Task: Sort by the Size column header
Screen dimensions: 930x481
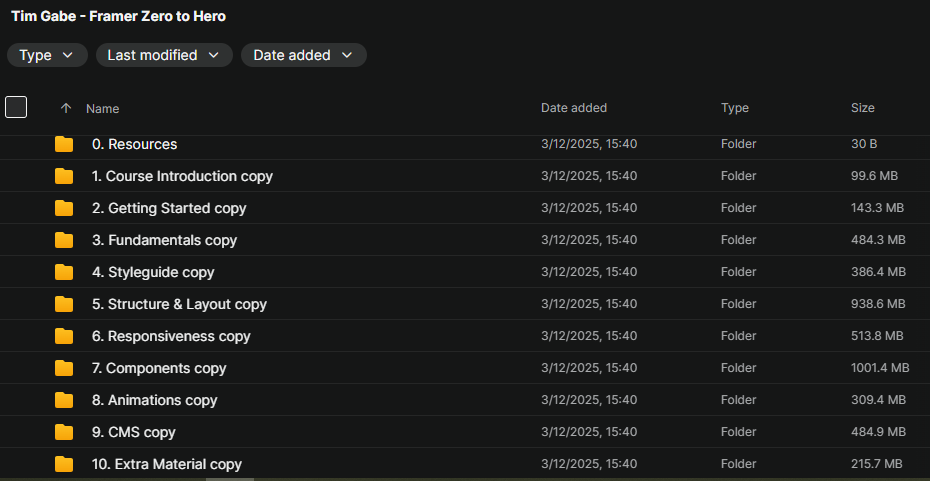Action: (862, 108)
